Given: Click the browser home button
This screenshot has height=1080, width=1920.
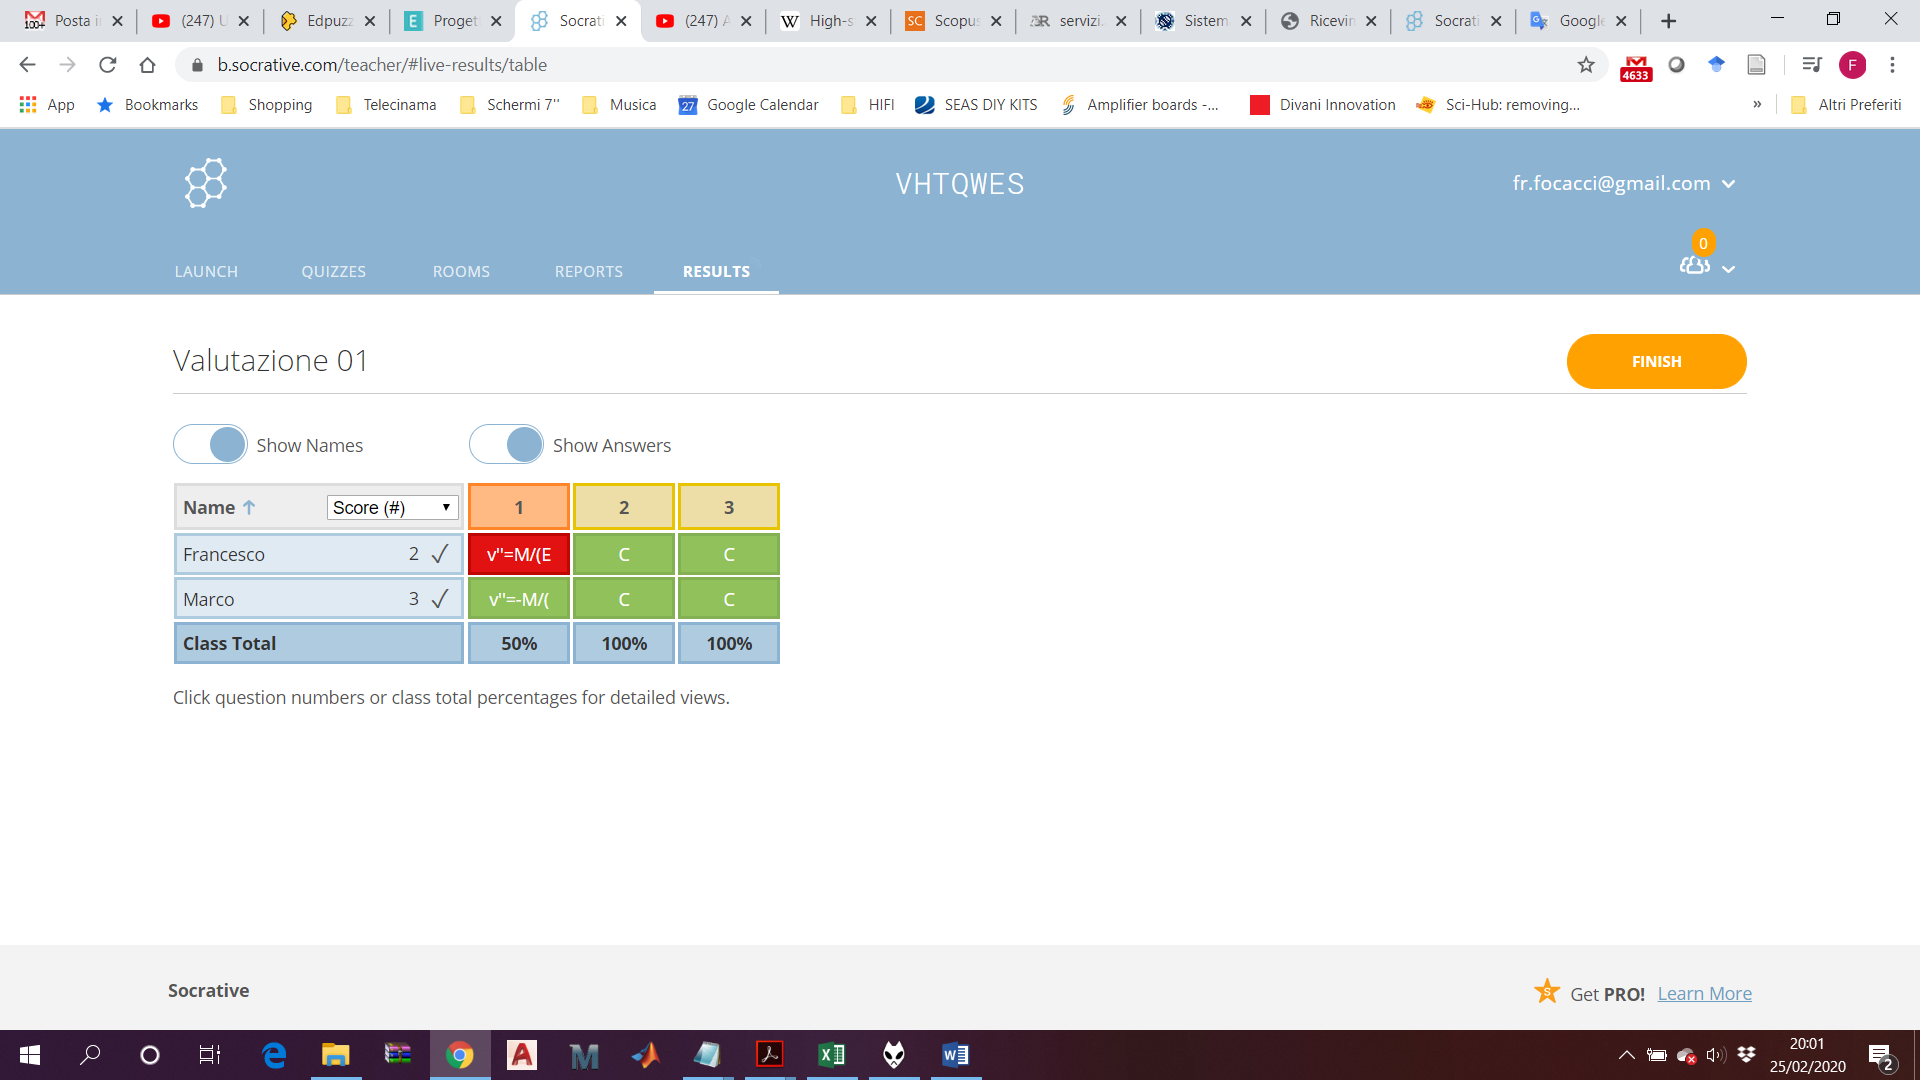Looking at the screenshot, I should [x=147, y=65].
